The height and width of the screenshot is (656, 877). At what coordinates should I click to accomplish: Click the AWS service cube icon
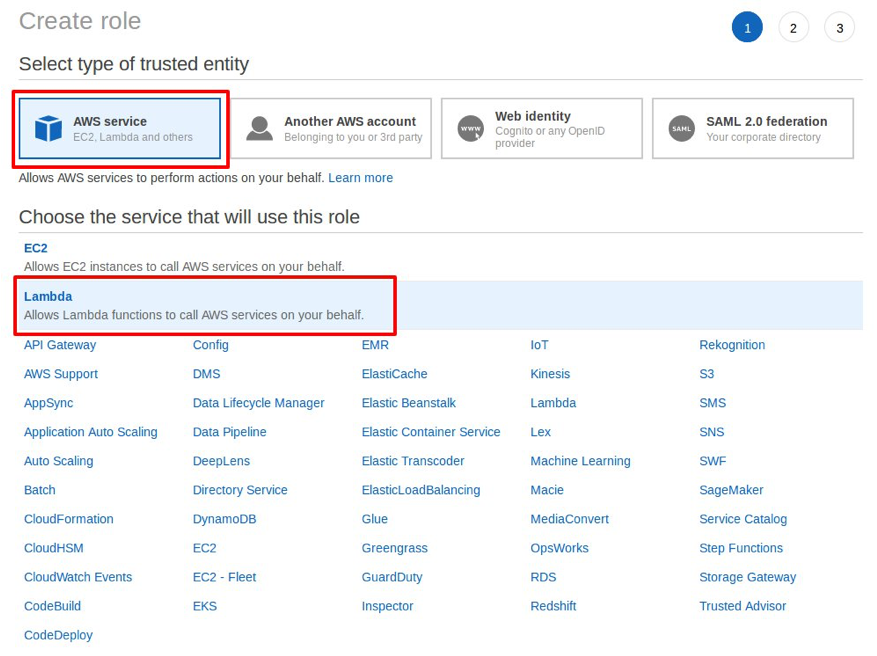point(49,128)
